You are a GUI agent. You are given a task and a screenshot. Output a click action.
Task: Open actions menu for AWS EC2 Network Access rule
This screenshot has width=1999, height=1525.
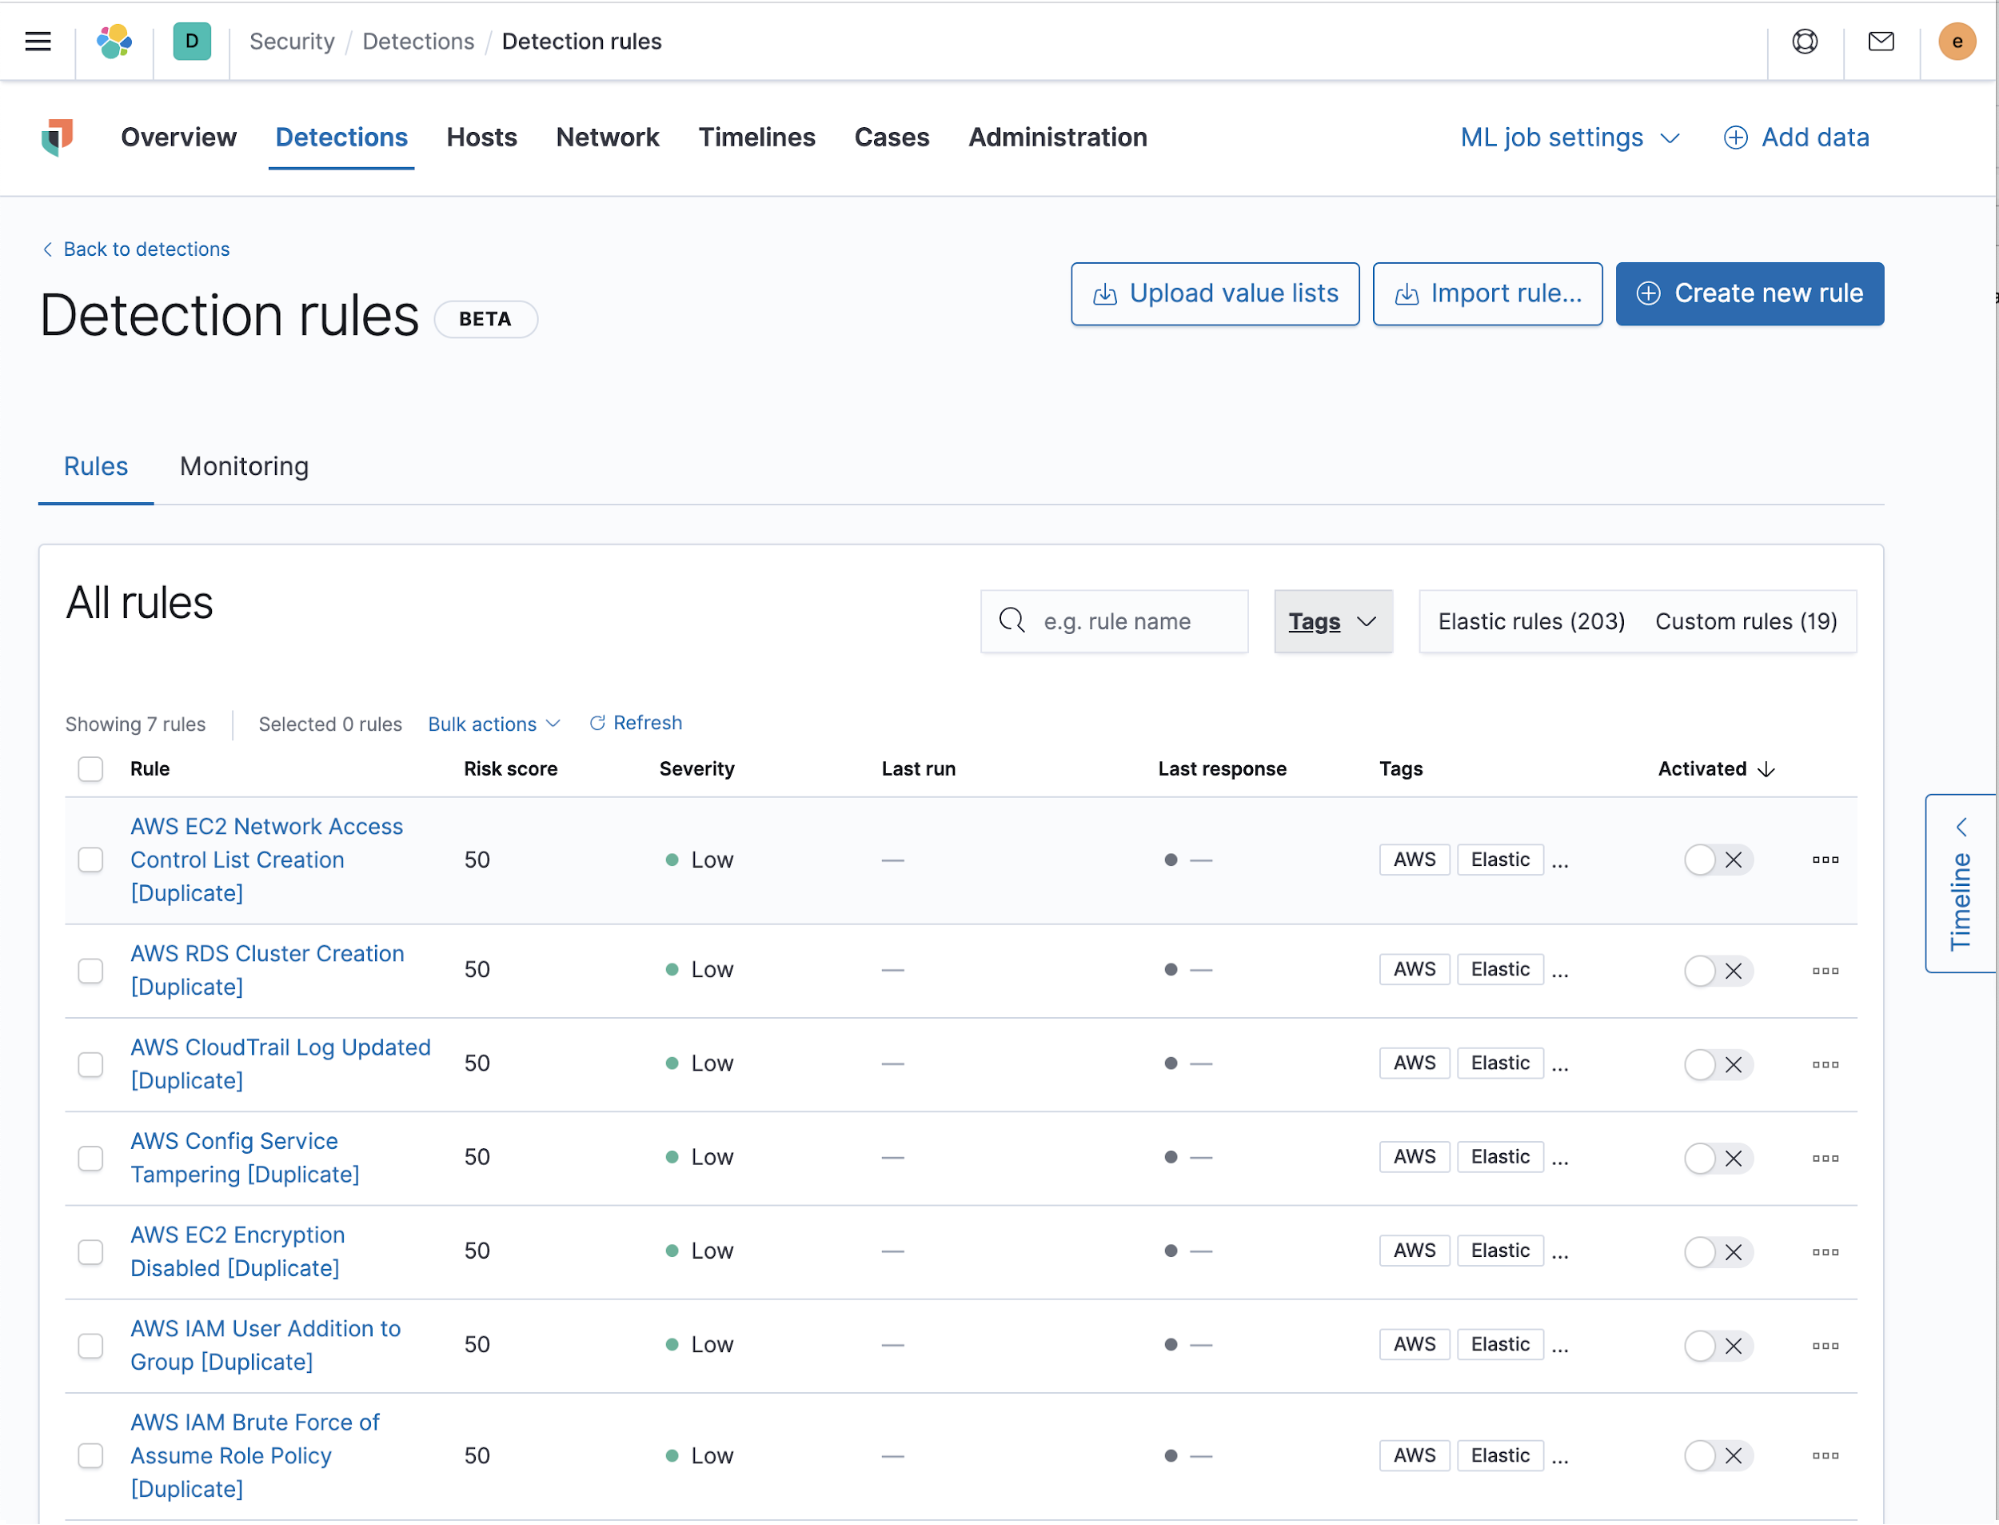point(1825,859)
